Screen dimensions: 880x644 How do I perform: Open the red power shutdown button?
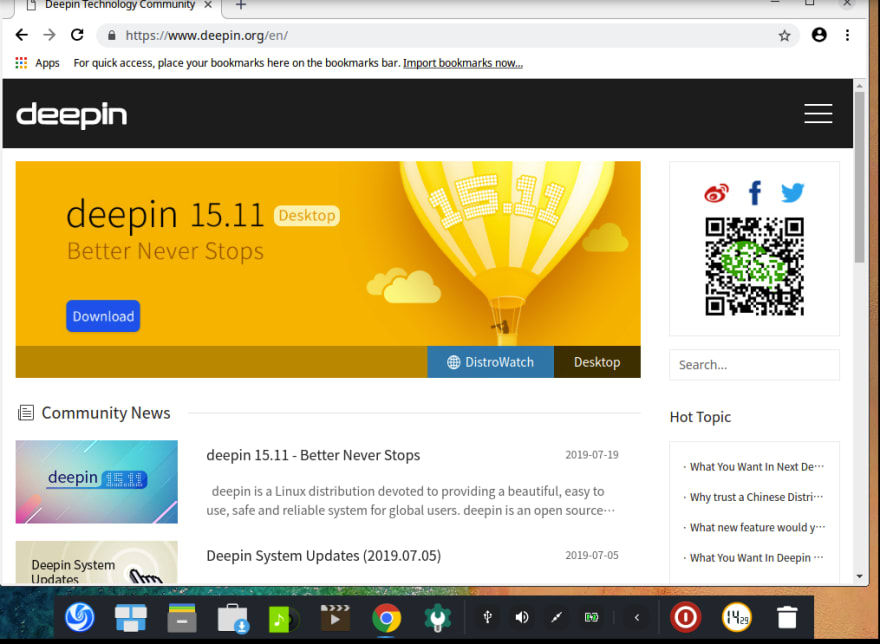[x=685, y=617]
